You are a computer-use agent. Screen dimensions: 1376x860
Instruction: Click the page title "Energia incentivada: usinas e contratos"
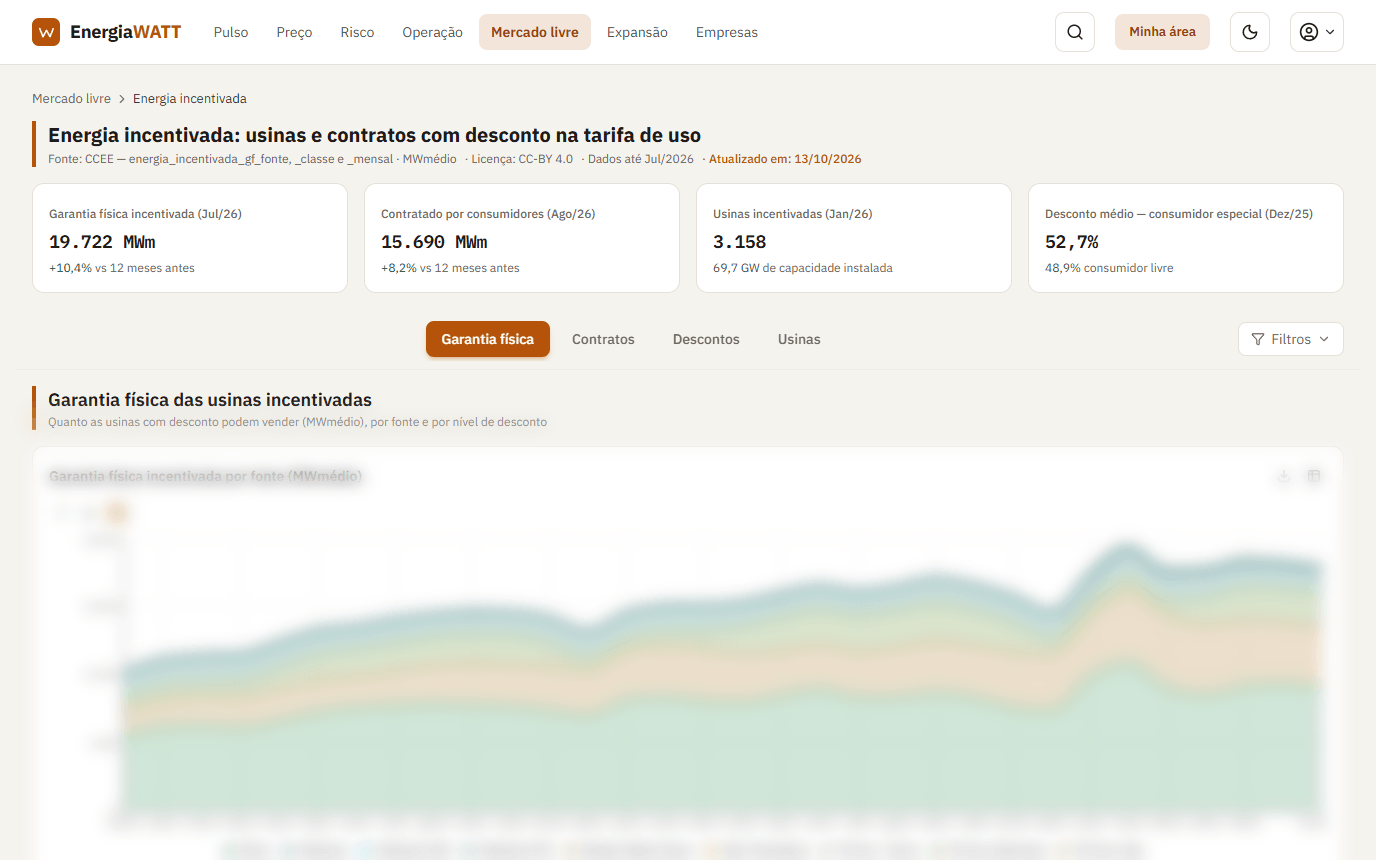click(x=375, y=135)
